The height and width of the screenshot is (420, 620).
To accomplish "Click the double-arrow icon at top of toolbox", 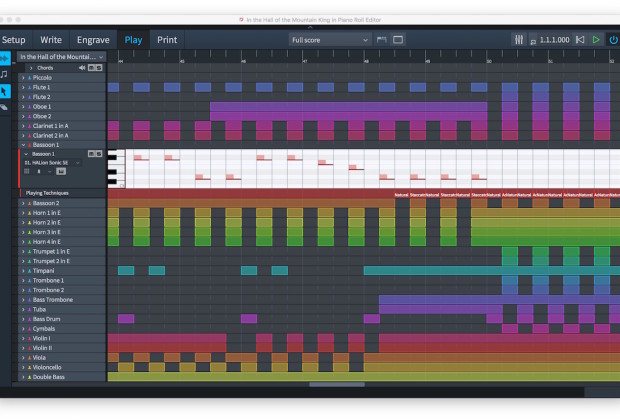I will pyautogui.click(x=4, y=59).
